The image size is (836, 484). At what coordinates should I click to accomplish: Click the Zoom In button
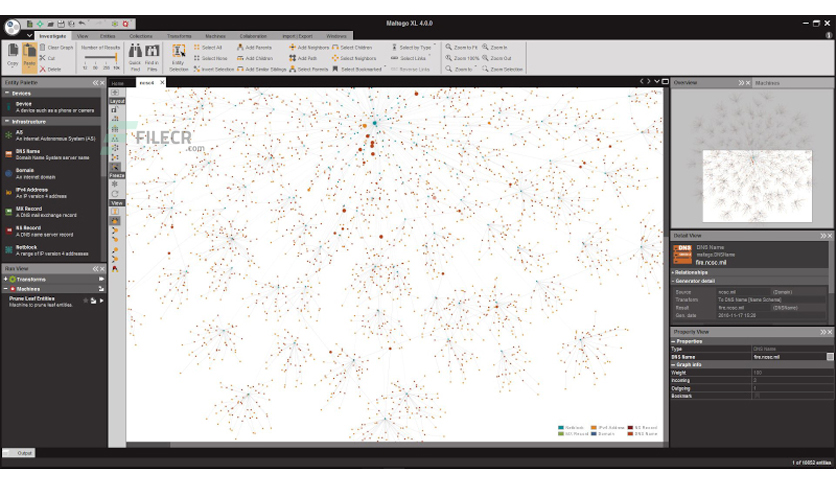(494, 47)
